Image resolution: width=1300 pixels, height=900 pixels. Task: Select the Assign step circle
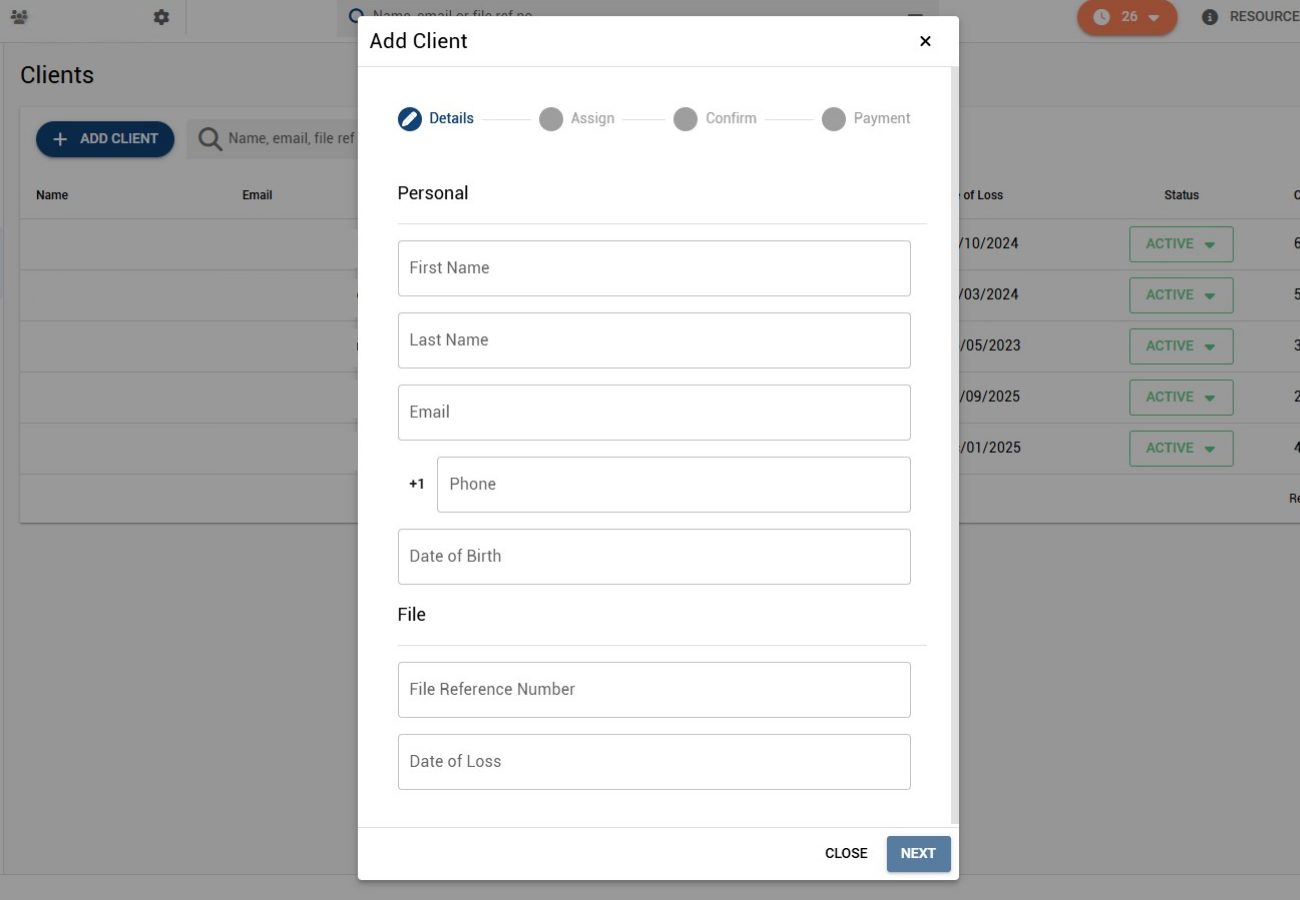pyautogui.click(x=551, y=119)
